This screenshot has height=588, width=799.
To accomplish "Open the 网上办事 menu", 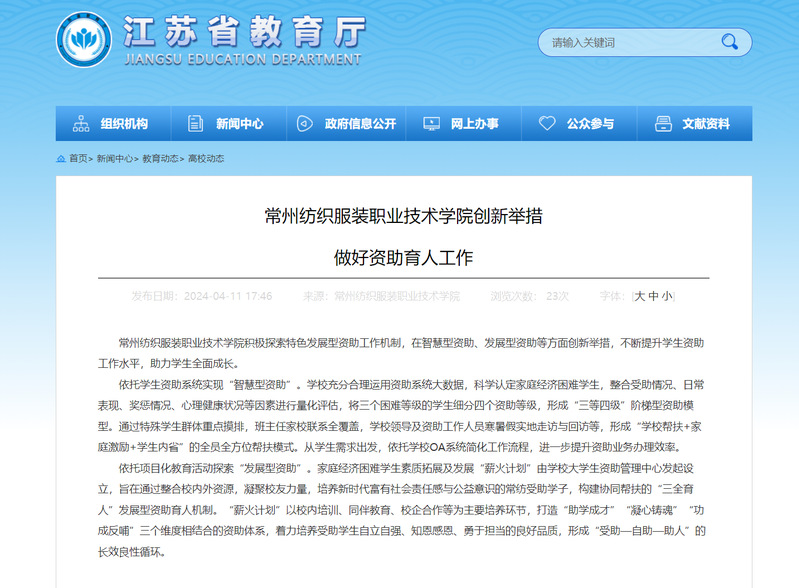I will pyautogui.click(x=475, y=124).
